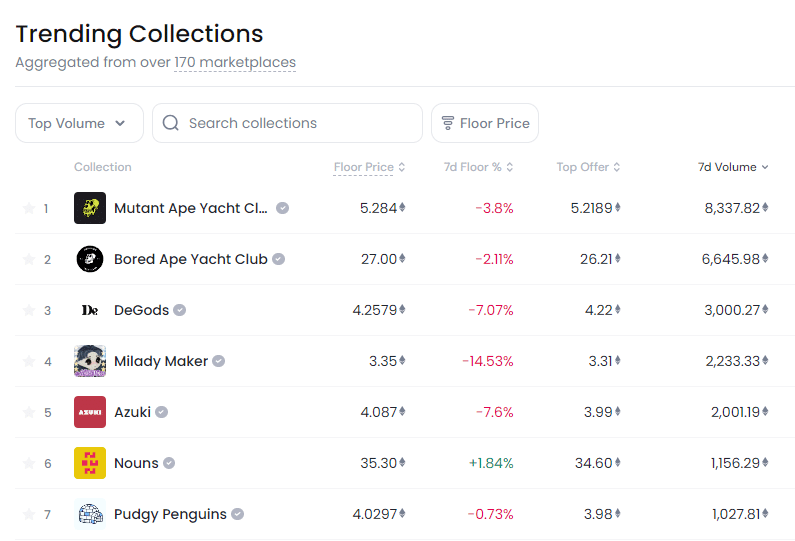Open the DeGods collection logo
This screenshot has height=541, width=795.
coord(90,310)
